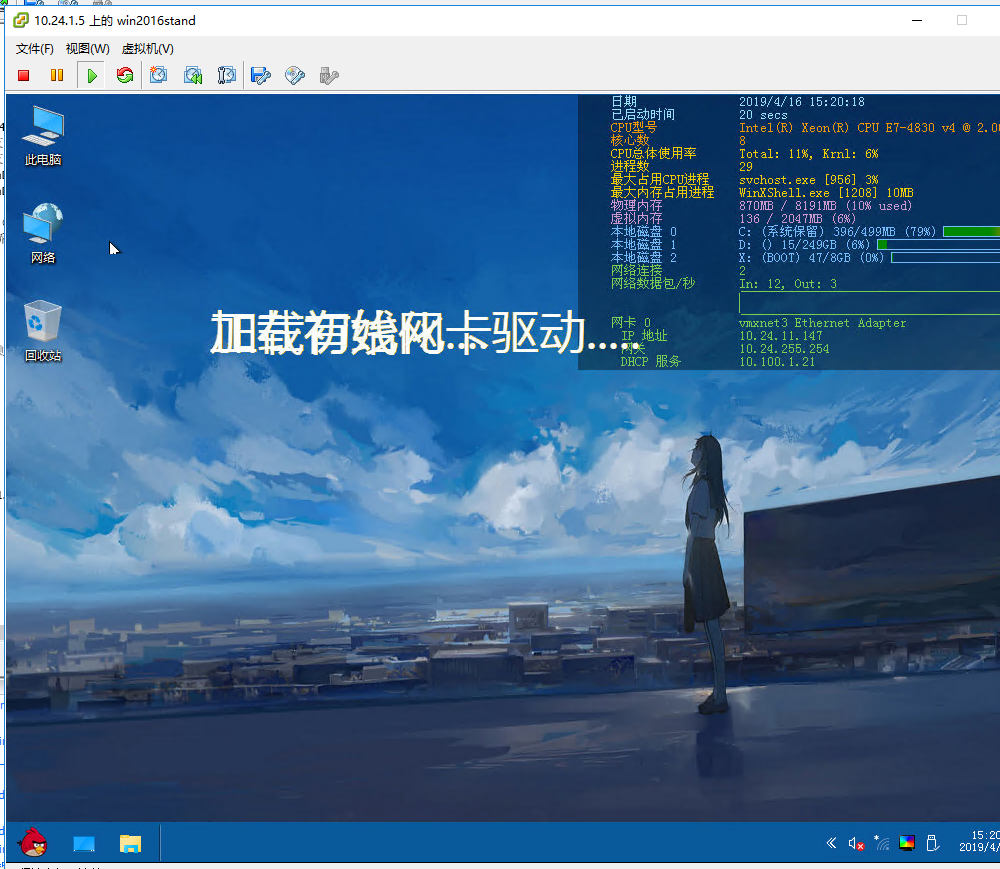Click the network packets graph box

click(869, 303)
